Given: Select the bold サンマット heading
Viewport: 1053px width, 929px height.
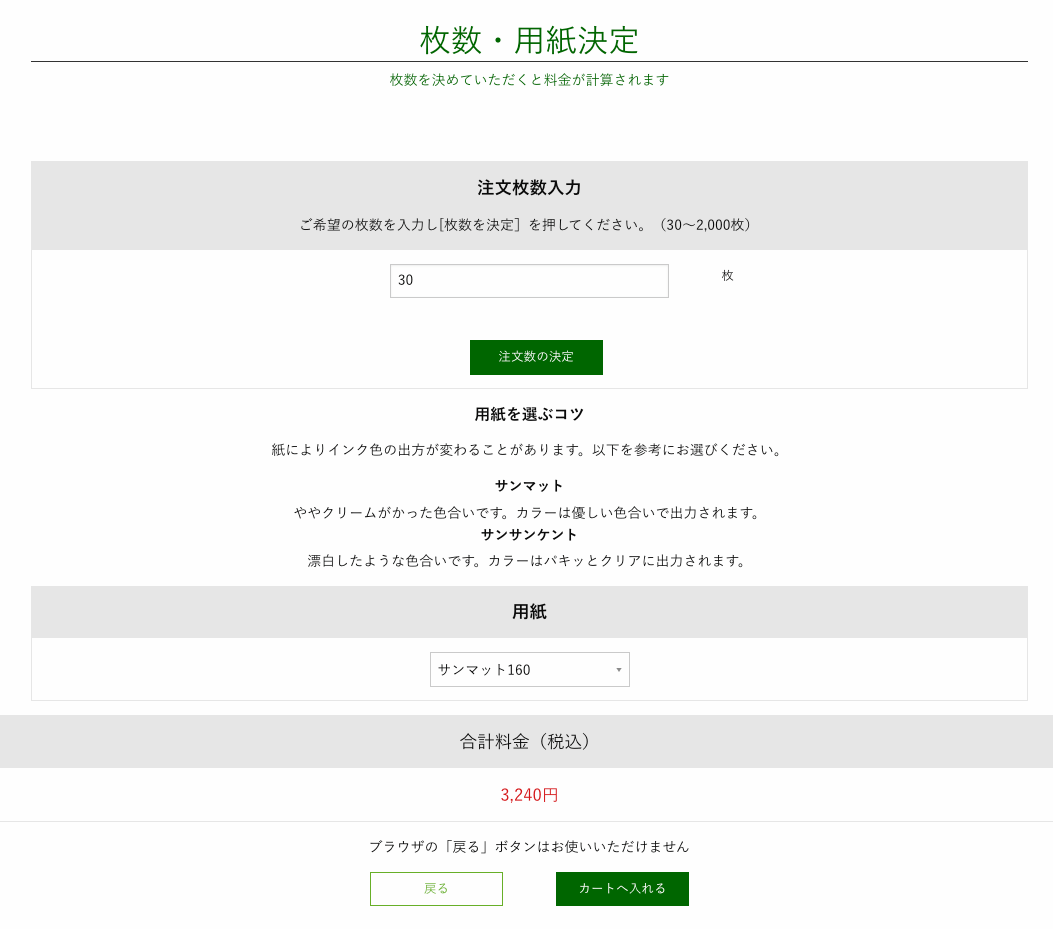Looking at the screenshot, I should [529, 486].
